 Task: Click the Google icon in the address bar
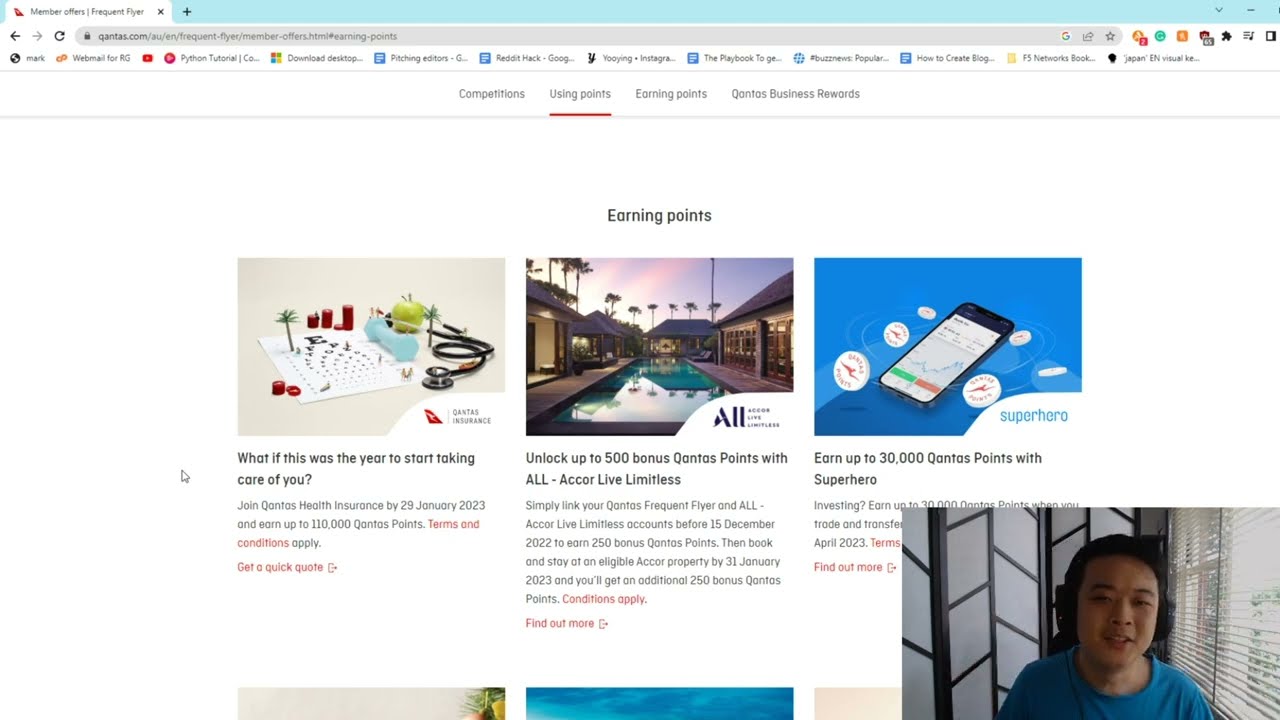pos(1067,36)
